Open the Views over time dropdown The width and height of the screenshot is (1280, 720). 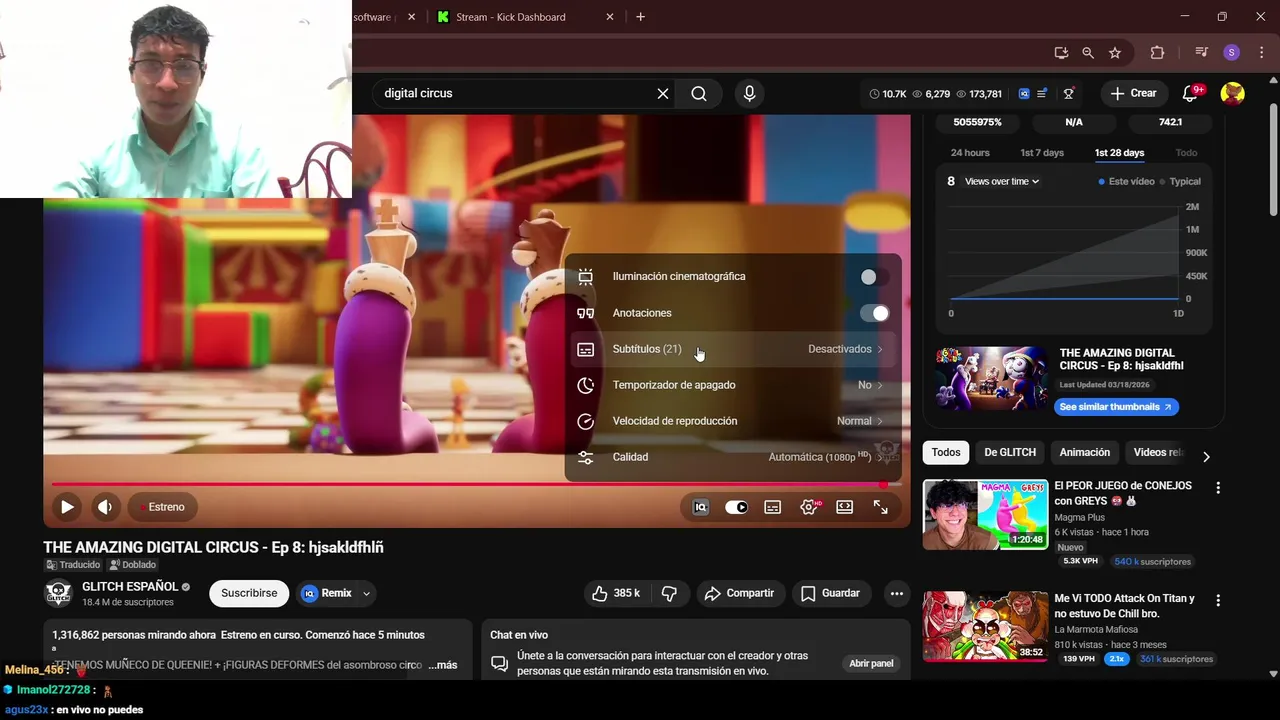[x=1002, y=181]
